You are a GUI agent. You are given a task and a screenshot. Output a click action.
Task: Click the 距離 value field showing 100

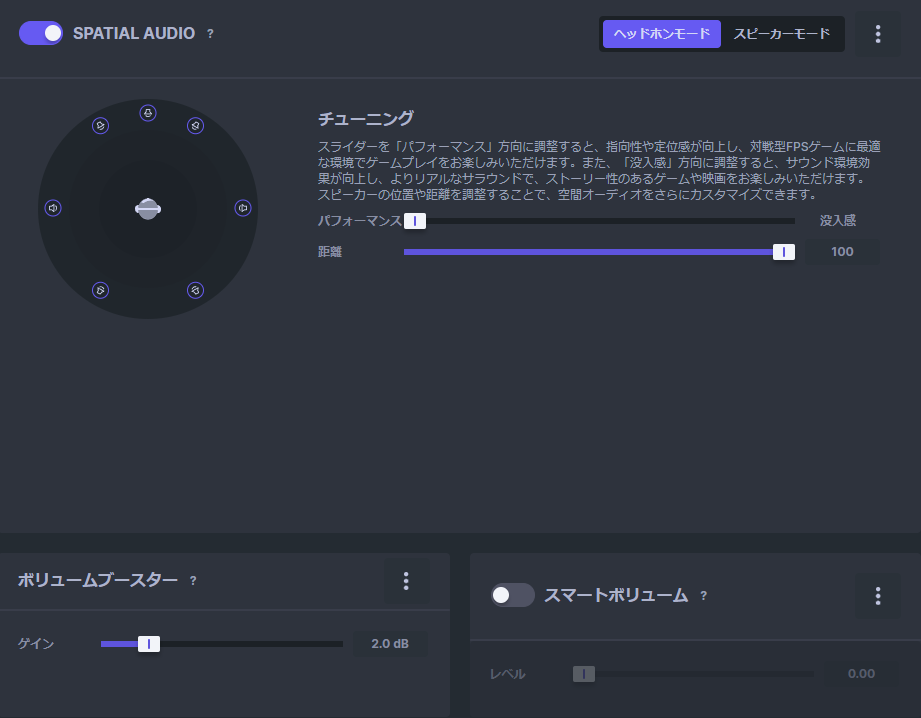tap(842, 252)
